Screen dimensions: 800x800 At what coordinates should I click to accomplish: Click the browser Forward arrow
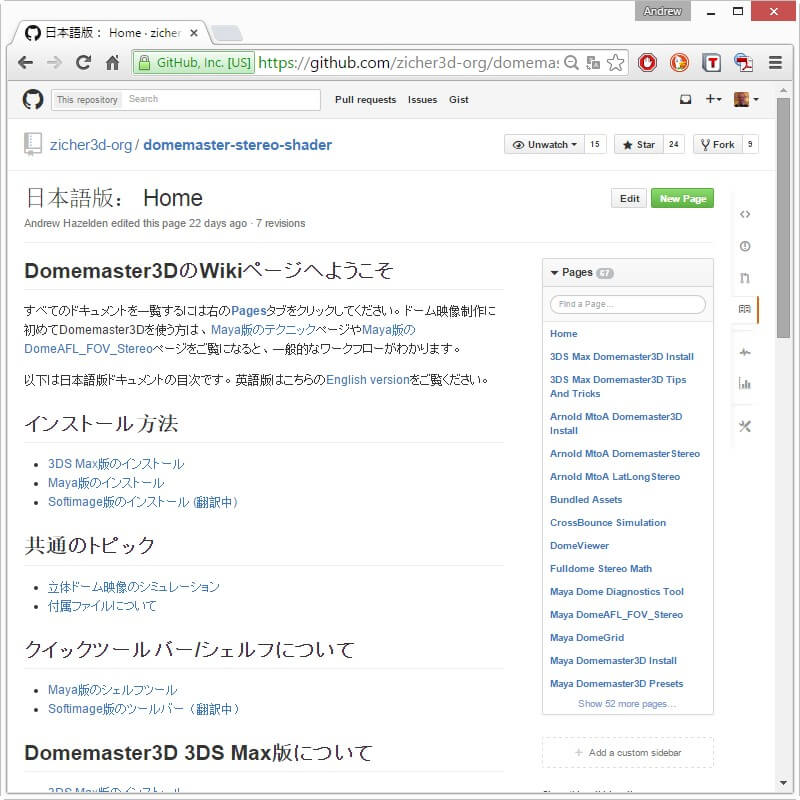(54, 63)
